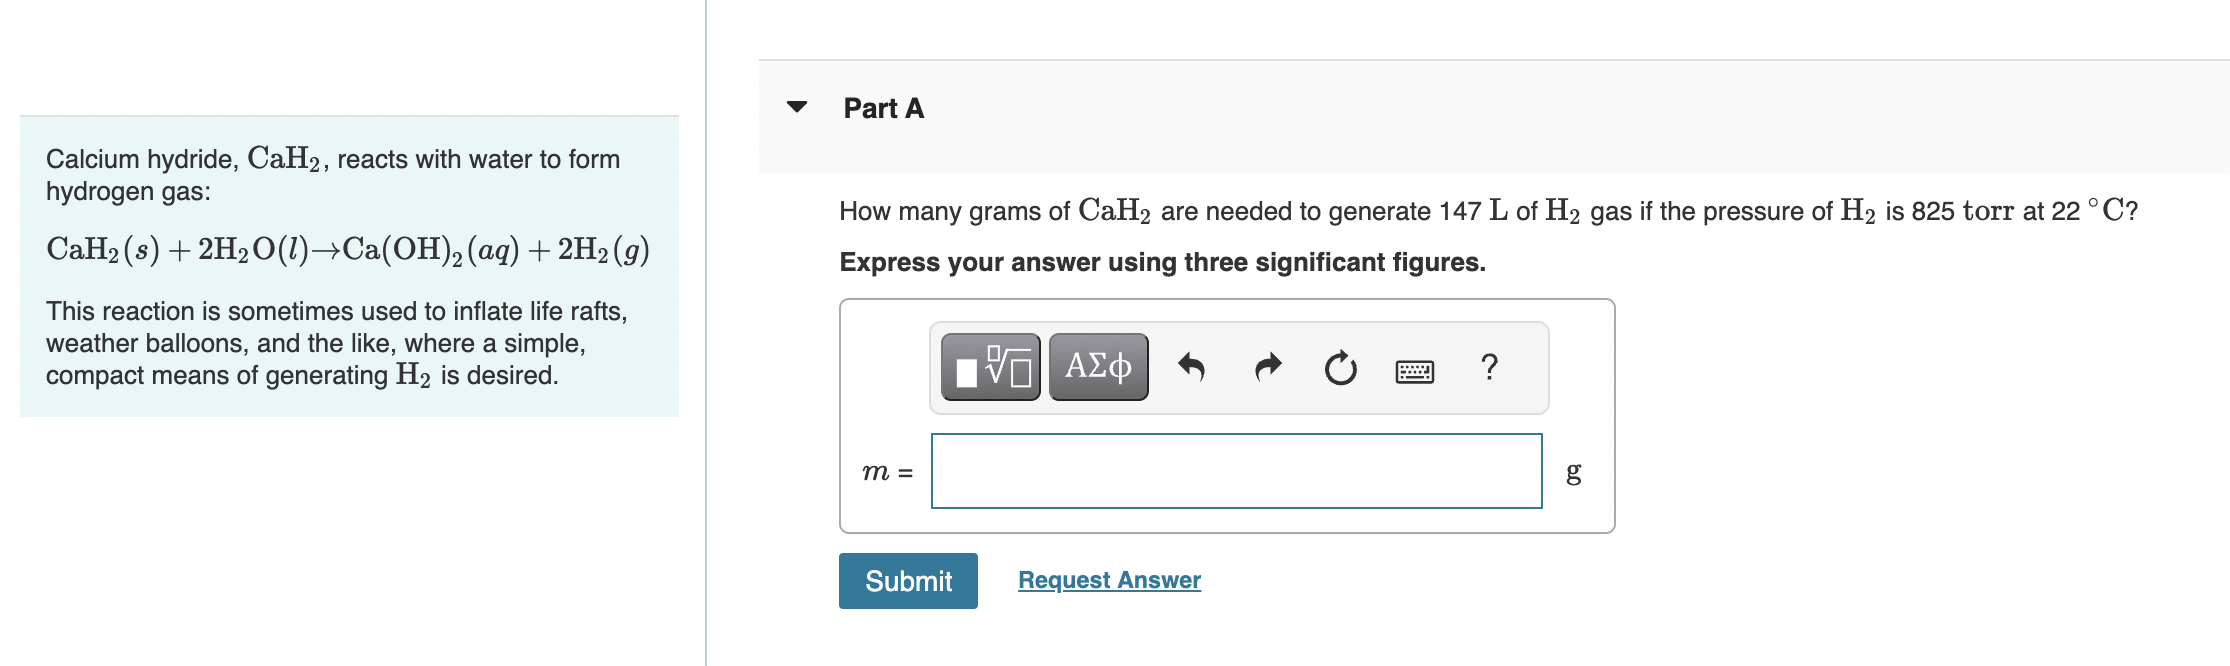The height and width of the screenshot is (666, 2230).
Task: Click the Part A heading label
Action: point(884,108)
